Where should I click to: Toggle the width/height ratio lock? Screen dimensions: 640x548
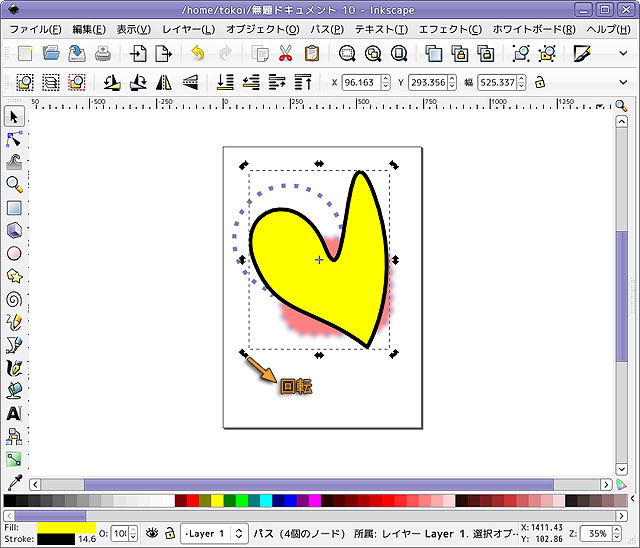[540, 82]
